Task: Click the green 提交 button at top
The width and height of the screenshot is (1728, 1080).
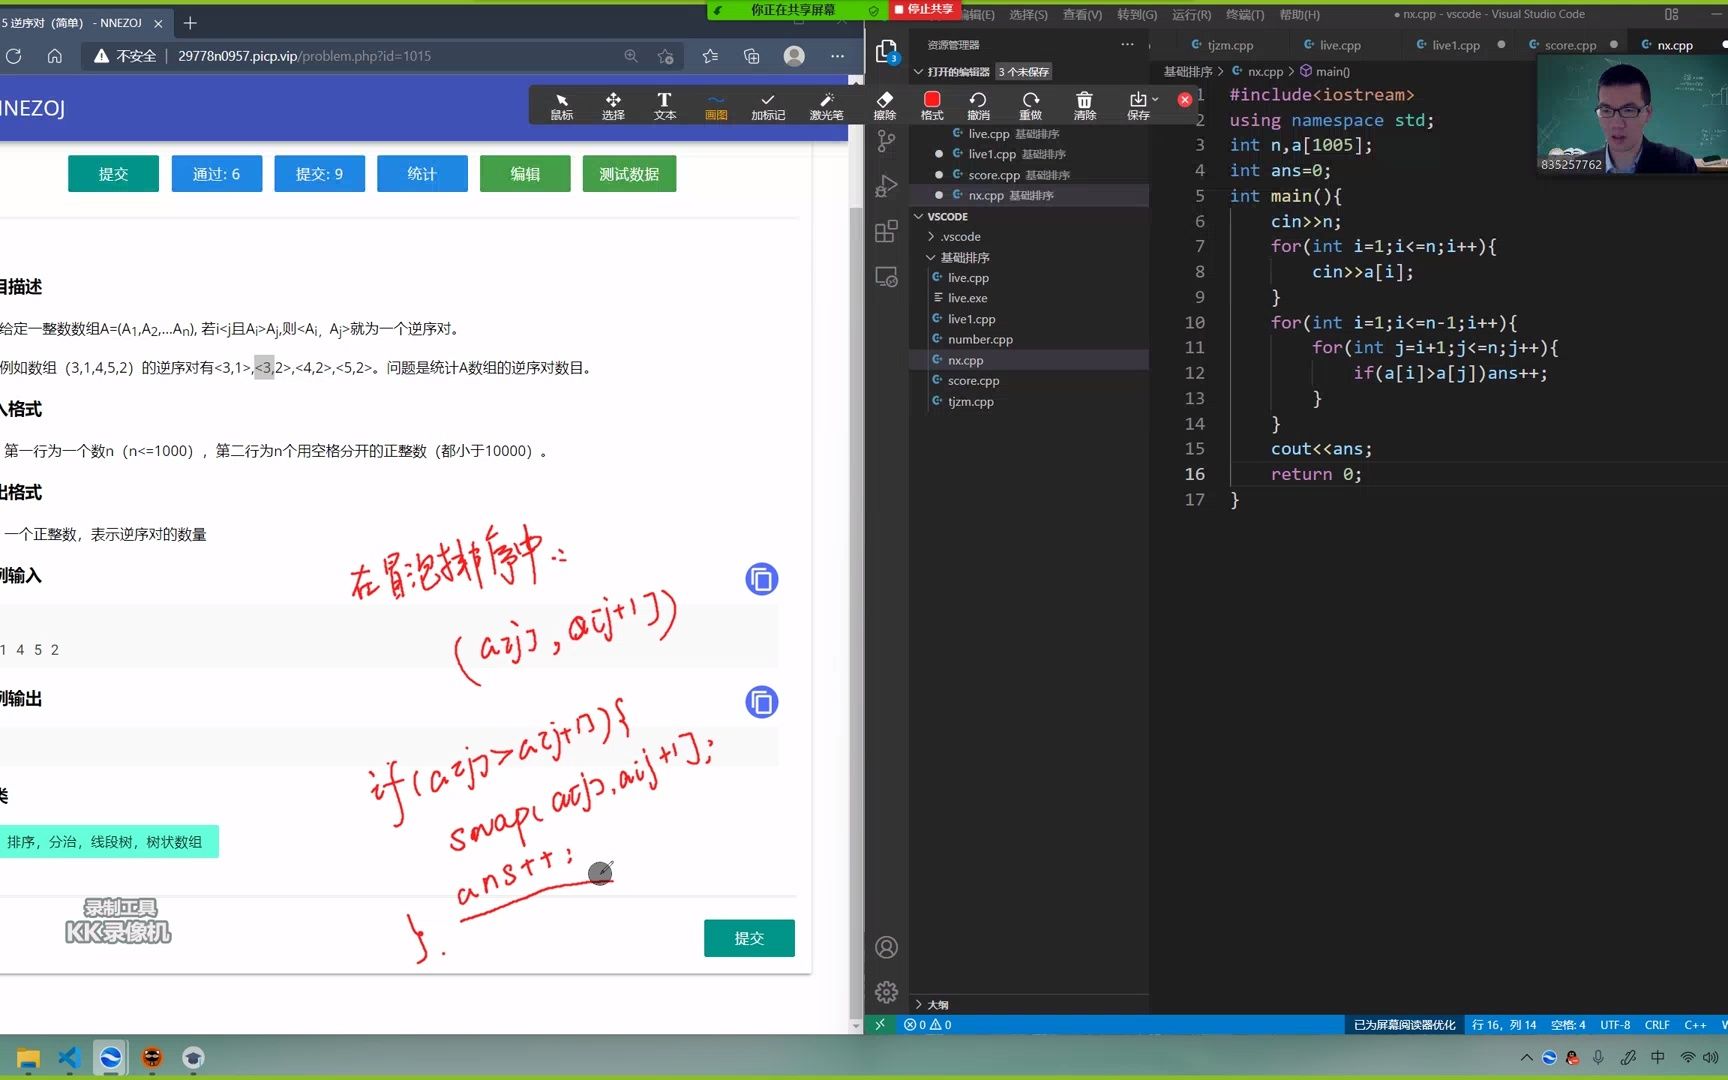Action: click(113, 174)
